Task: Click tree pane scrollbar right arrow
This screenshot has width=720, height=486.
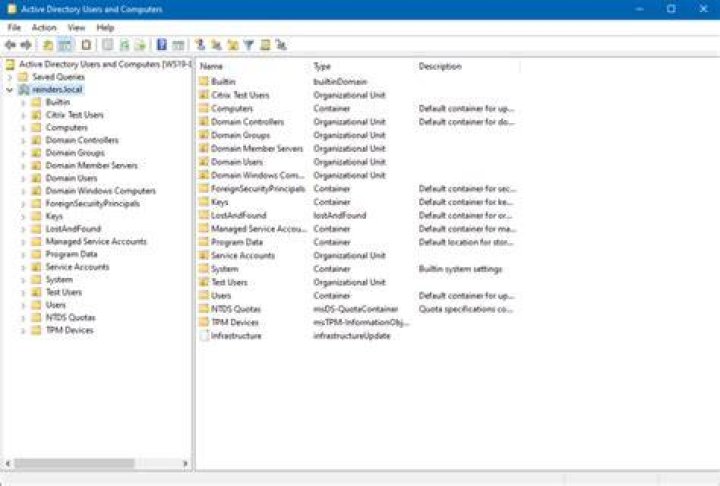Action: [x=185, y=463]
